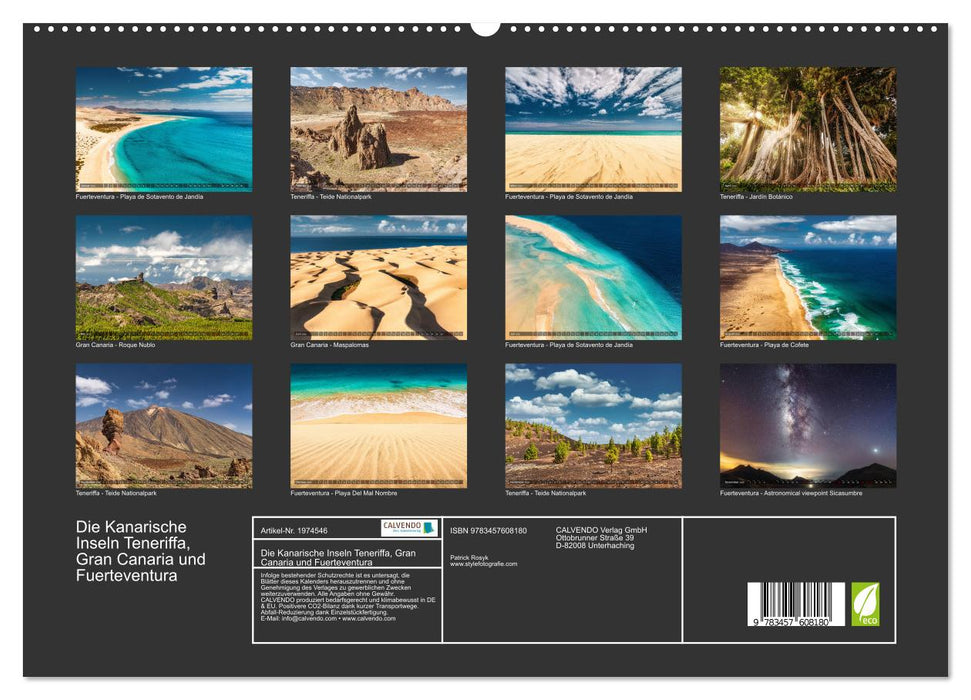971x700 pixels.
Task: Click the Artikel-Nr. 1974546 label
Action: click(x=295, y=529)
